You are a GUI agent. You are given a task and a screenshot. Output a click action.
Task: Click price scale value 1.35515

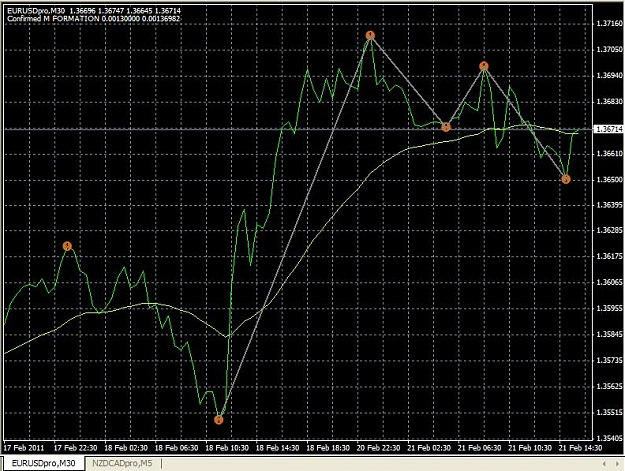pyautogui.click(x=610, y=412)
